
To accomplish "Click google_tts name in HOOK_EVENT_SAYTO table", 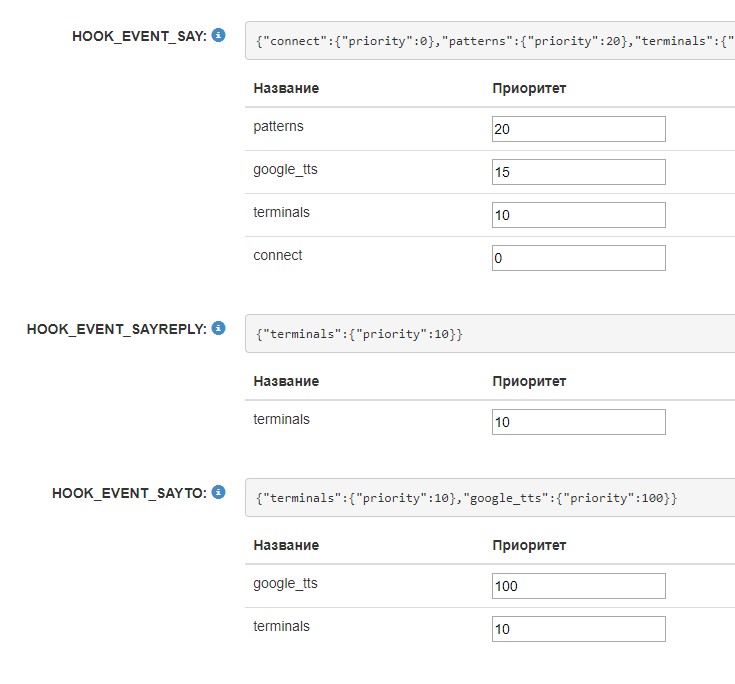I will click(x=285, y=583).
